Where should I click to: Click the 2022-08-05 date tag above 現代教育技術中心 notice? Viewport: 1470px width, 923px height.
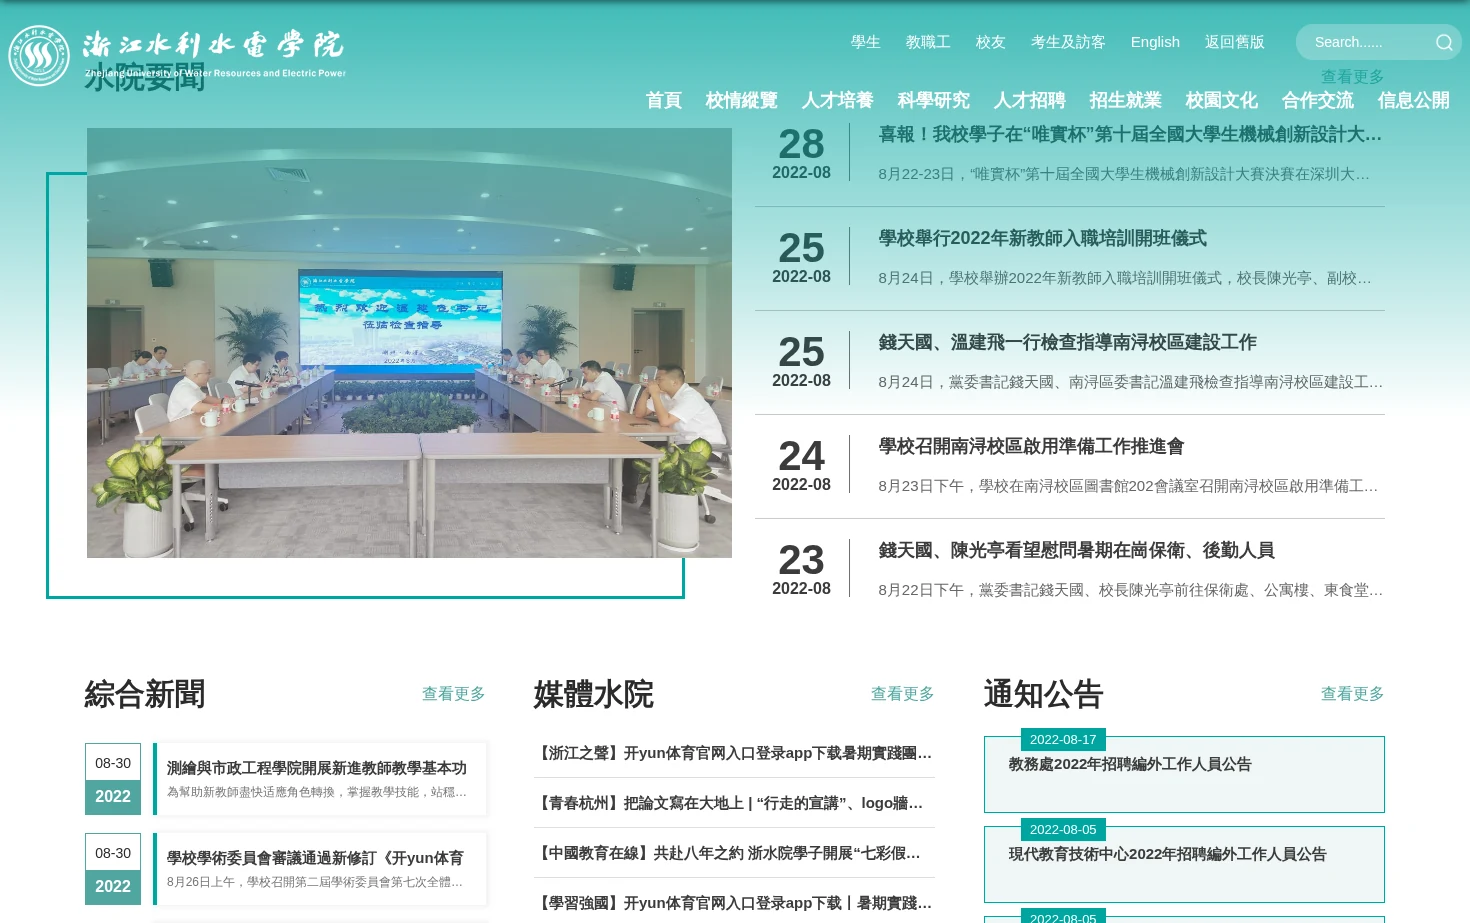coord(1063,829)
